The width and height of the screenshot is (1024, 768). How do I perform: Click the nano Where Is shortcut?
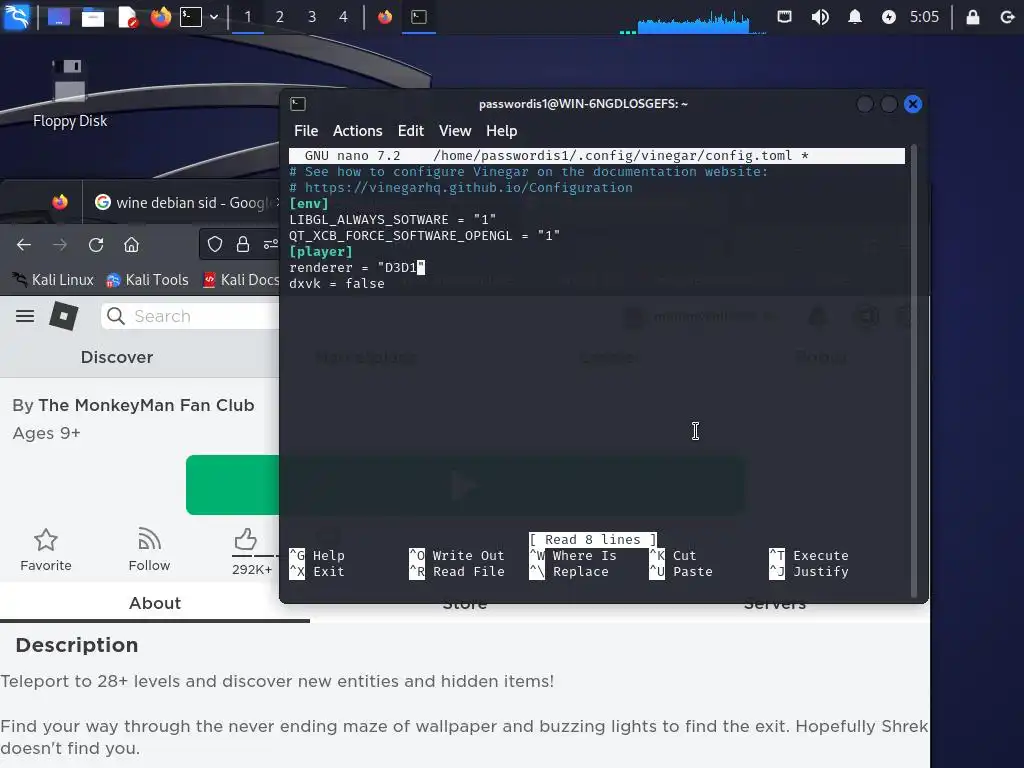tap(573, 556)
